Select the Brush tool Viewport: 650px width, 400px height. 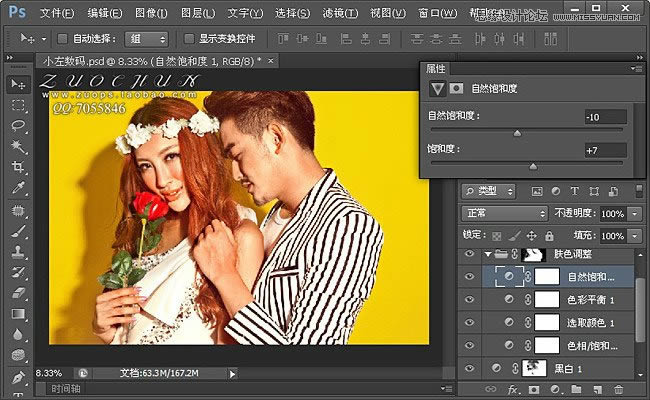pos(18,231)
